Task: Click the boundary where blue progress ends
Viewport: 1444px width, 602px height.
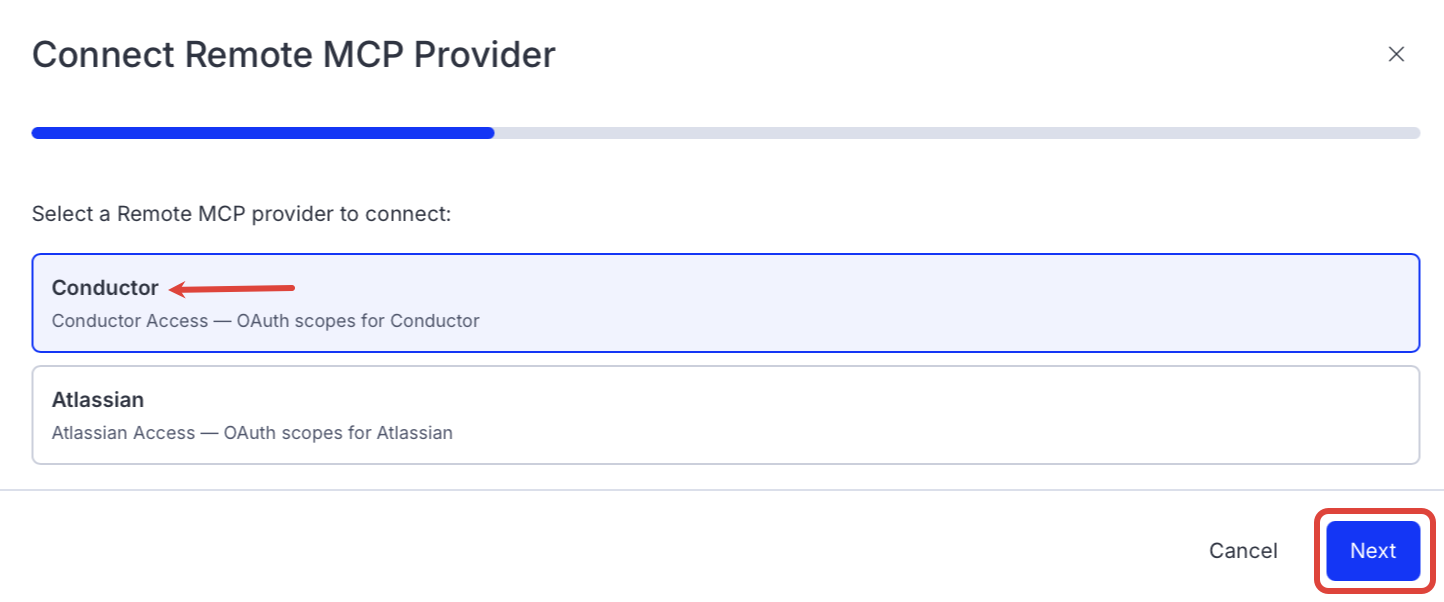Action: coord(493,133)
